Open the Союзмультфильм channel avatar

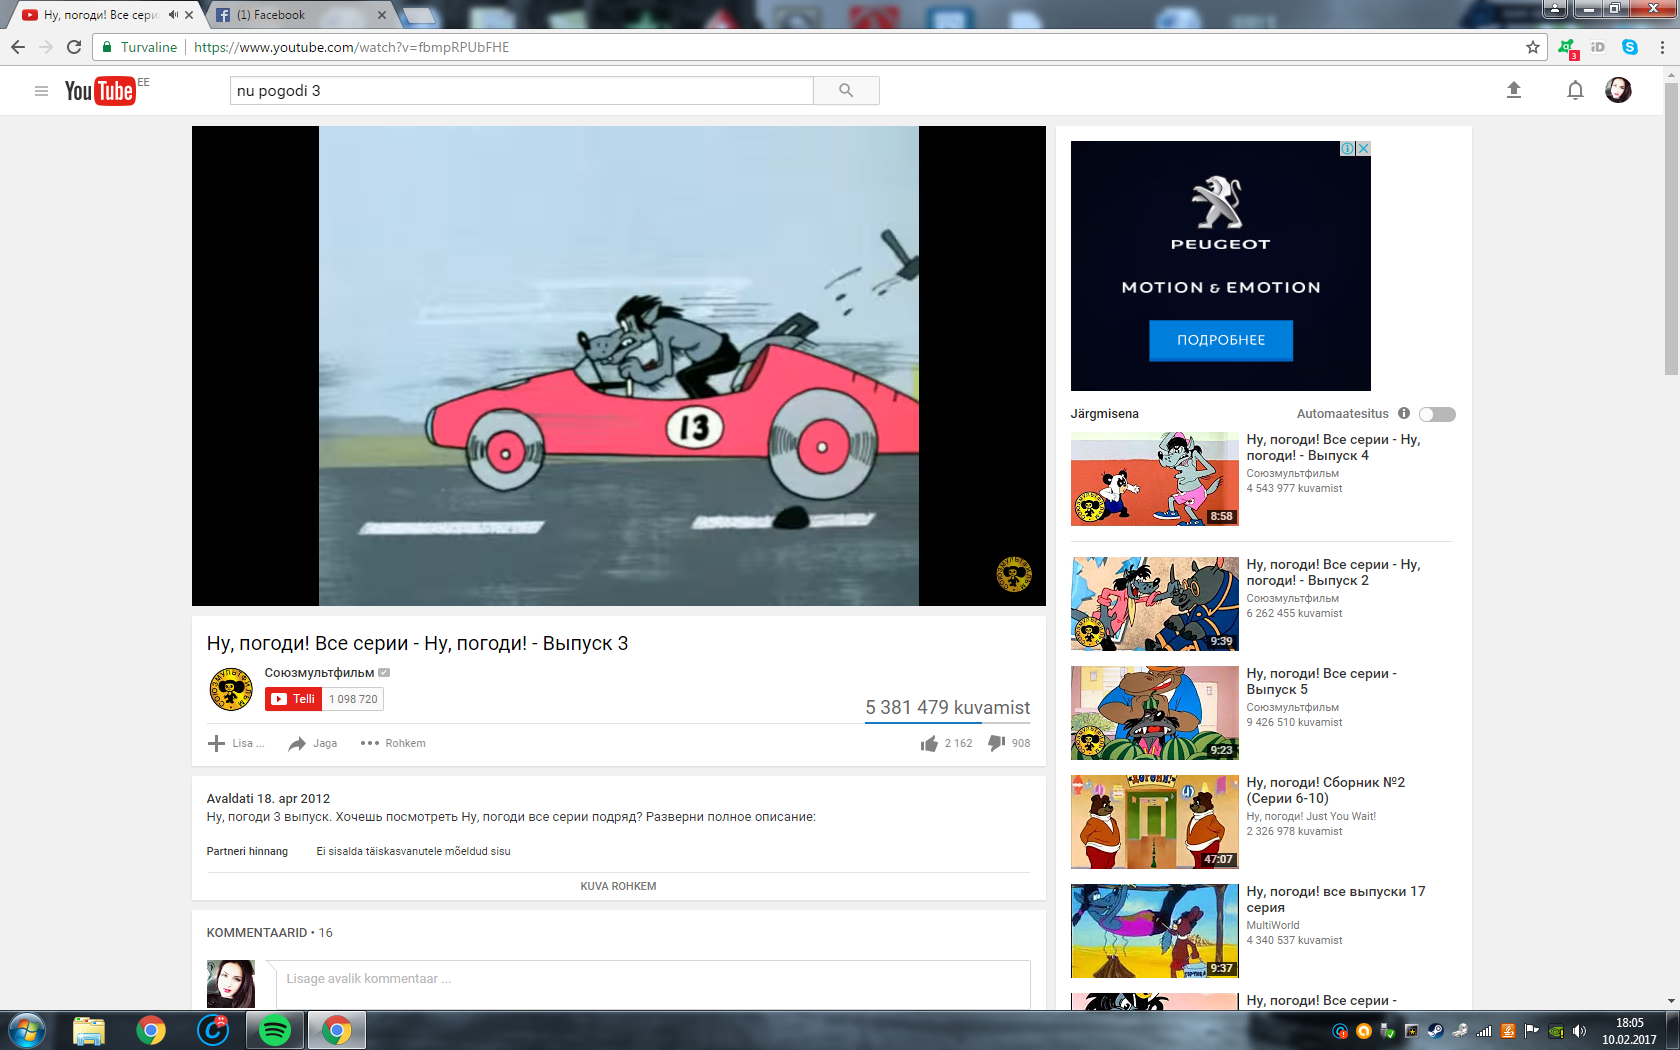coord(231,690)
